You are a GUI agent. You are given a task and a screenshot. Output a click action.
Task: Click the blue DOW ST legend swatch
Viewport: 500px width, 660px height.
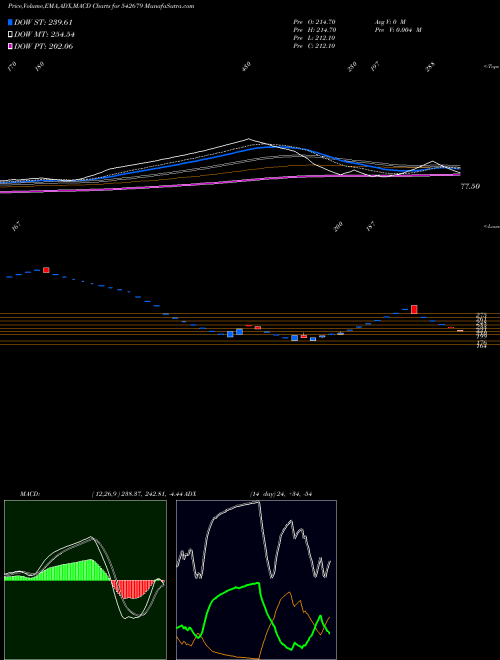click(10, 22)
